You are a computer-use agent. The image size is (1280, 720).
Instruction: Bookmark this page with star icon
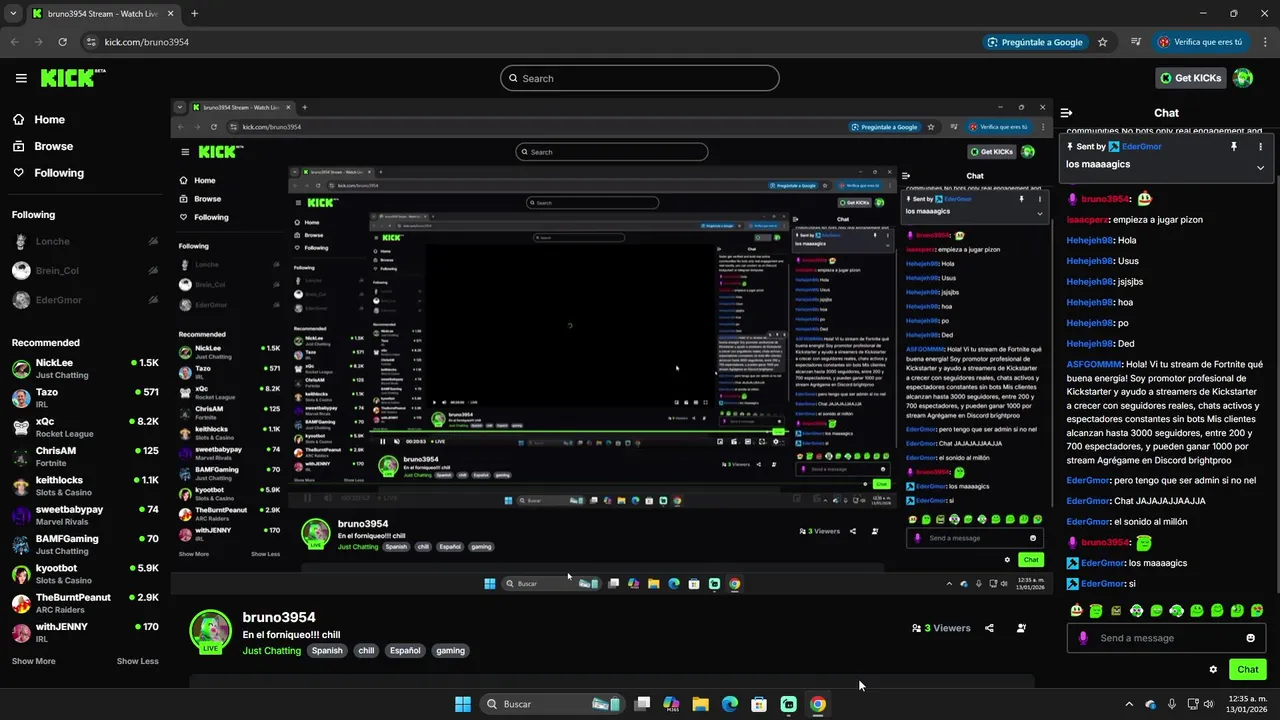tap(1103, 42)
